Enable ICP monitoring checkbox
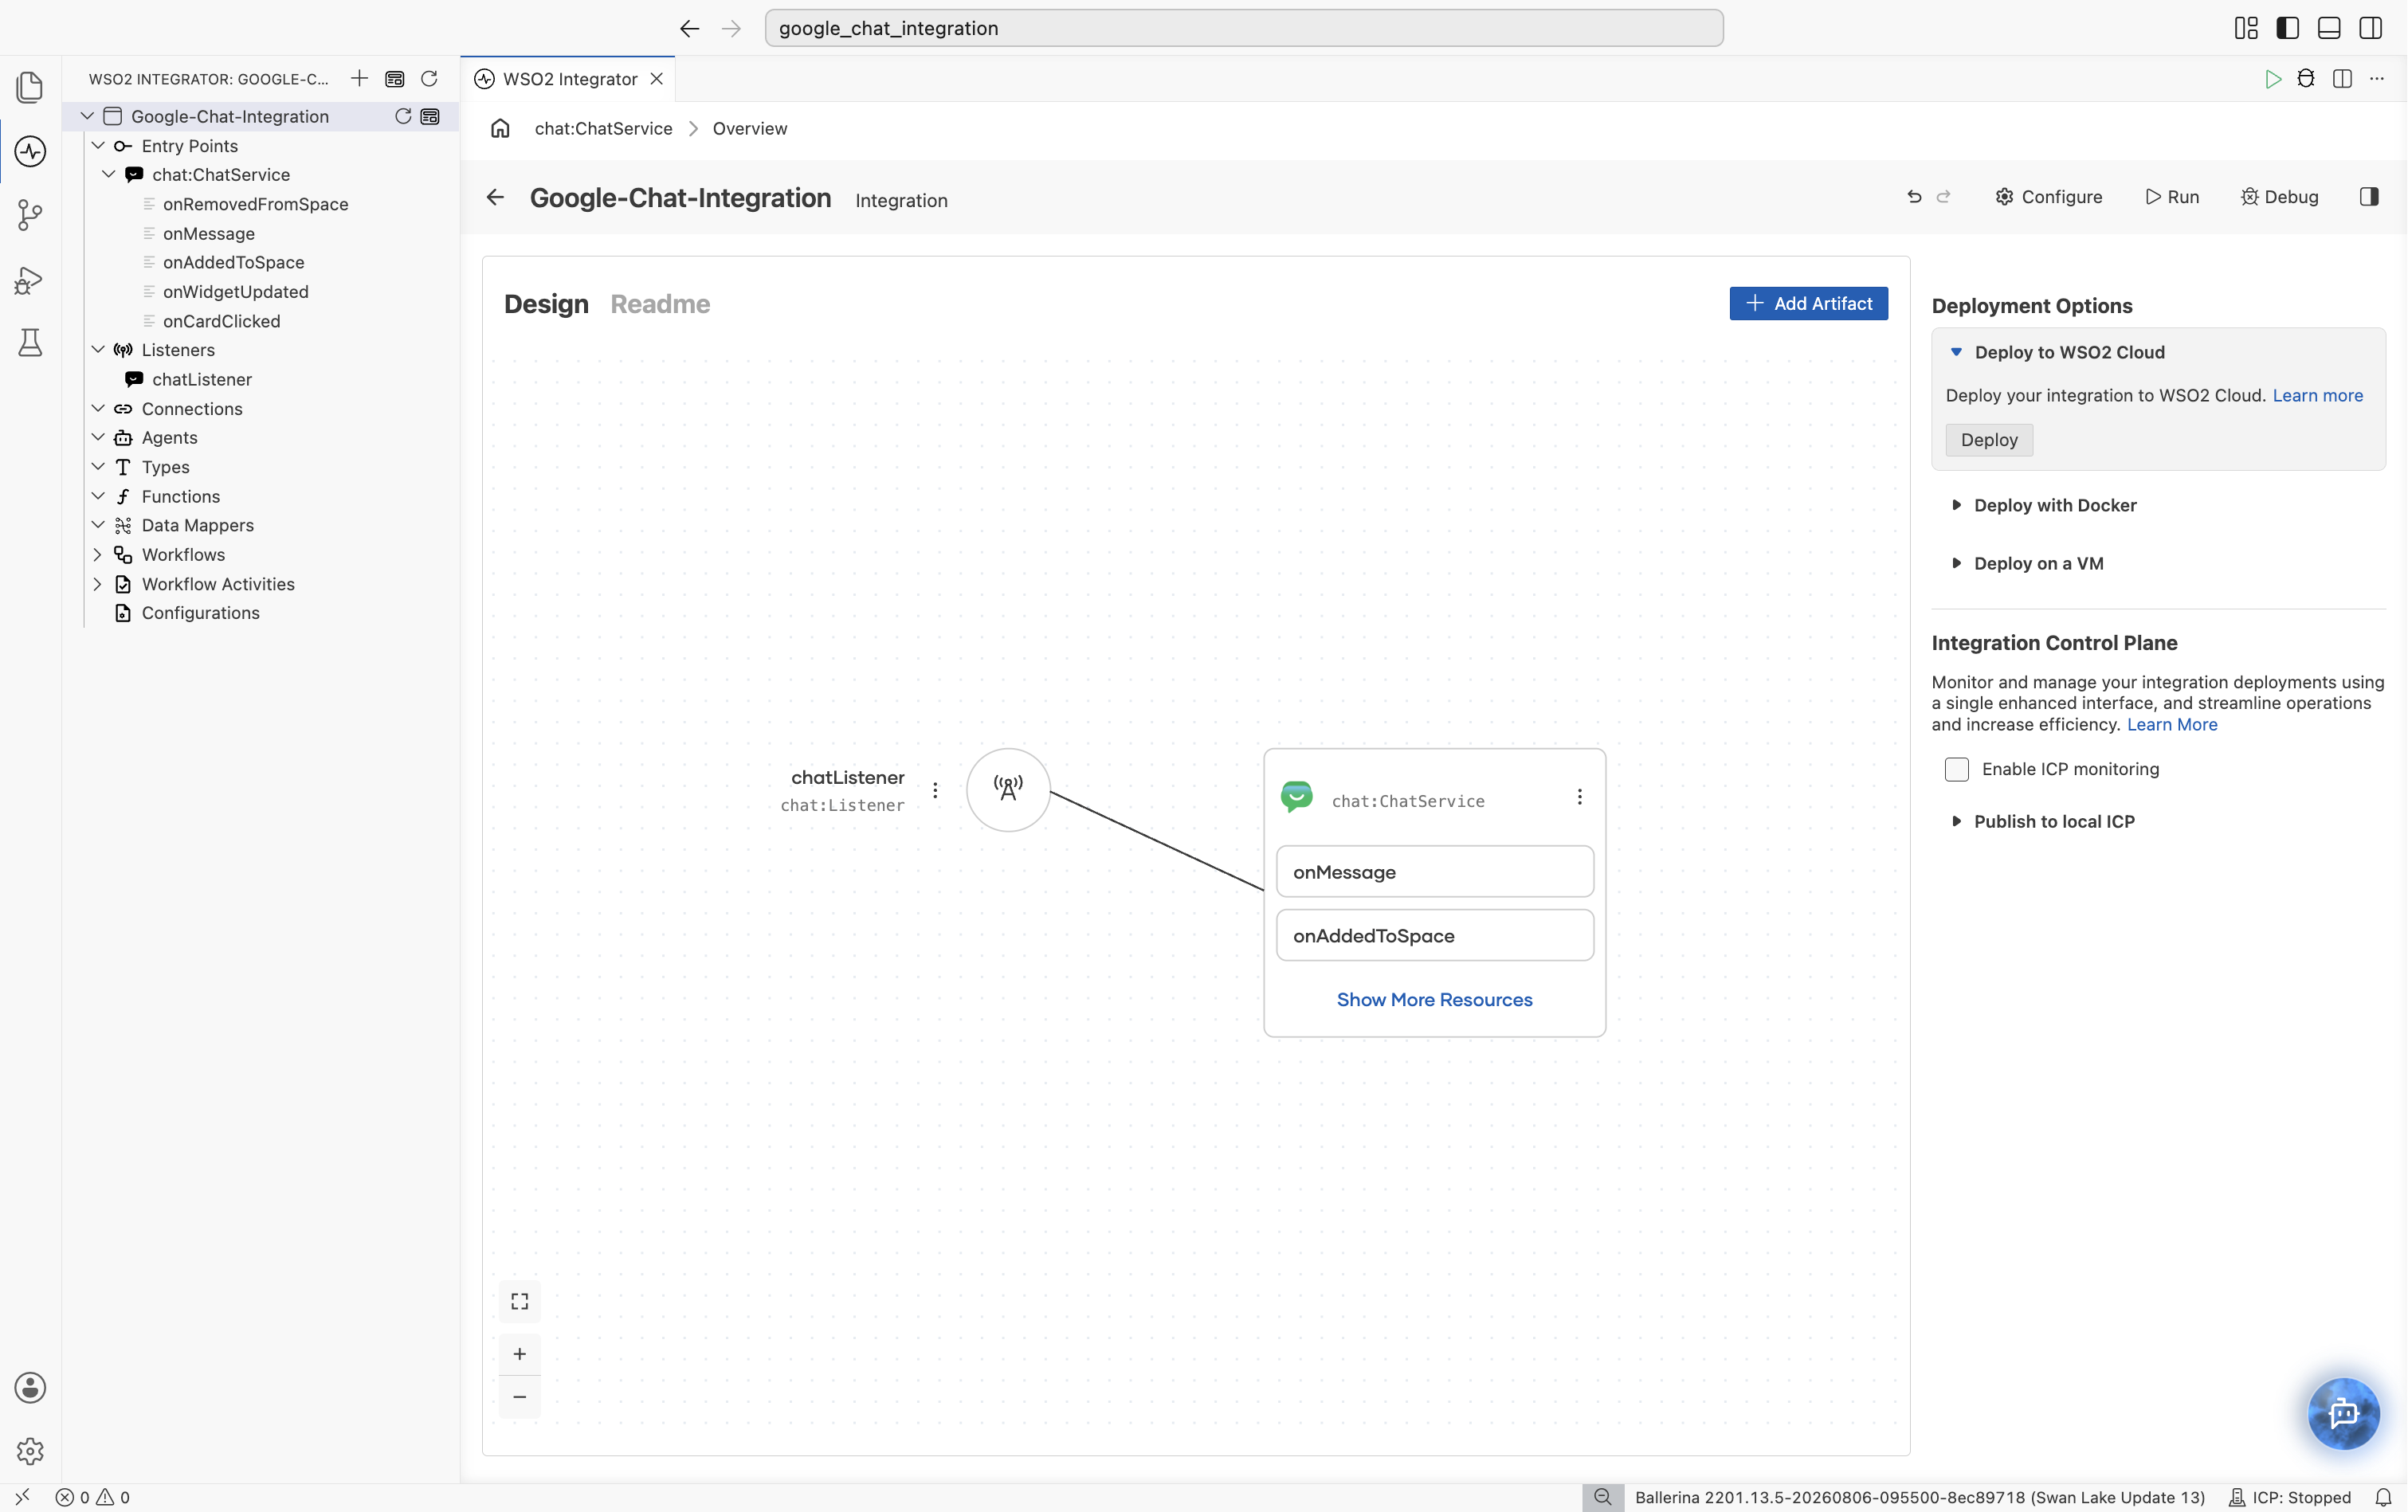Viewport: 2408px width, 1512px height. (1956, 769)
